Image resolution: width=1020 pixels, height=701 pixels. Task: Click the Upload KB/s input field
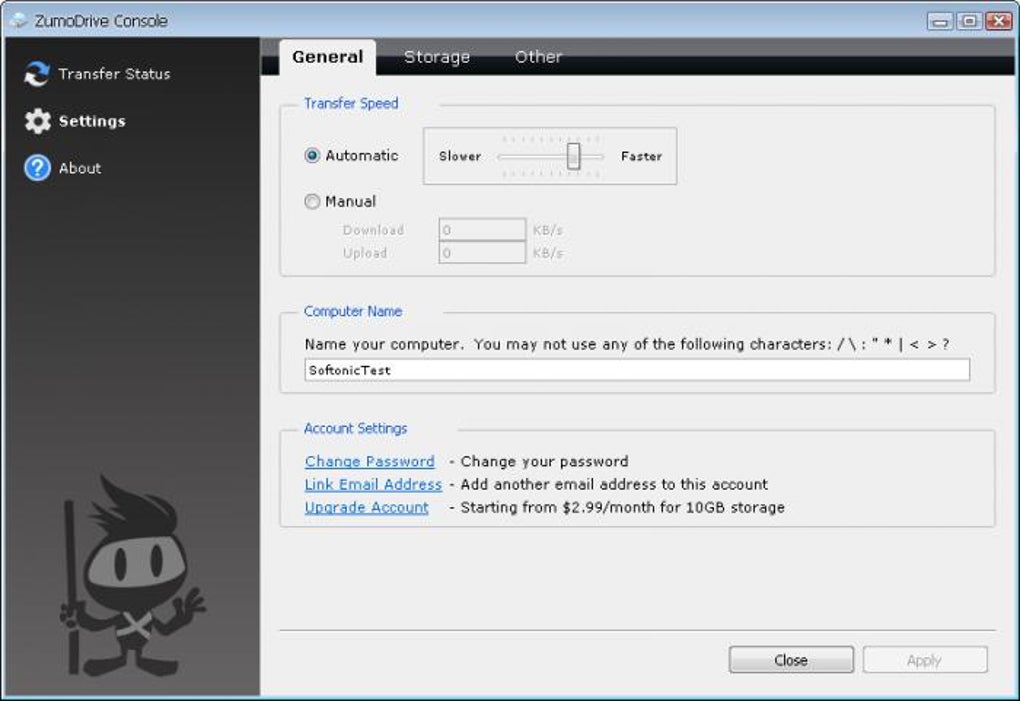point(482,252)
